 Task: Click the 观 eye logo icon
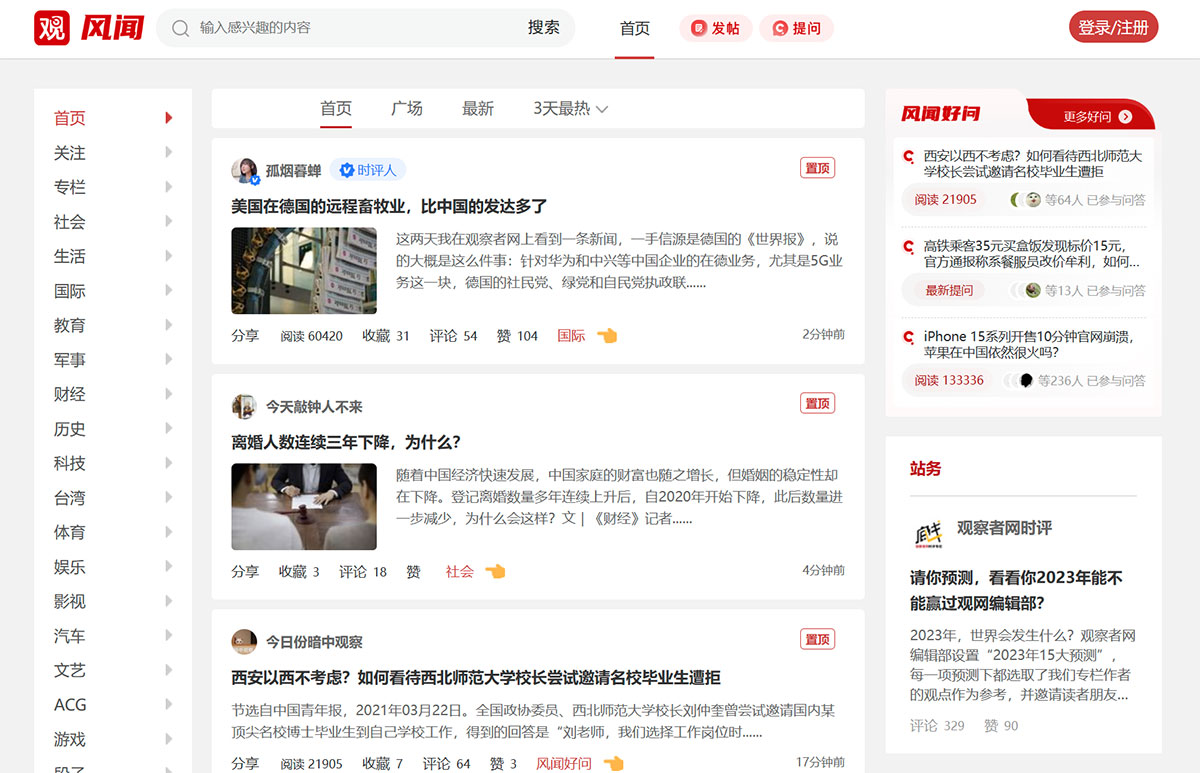52,27
